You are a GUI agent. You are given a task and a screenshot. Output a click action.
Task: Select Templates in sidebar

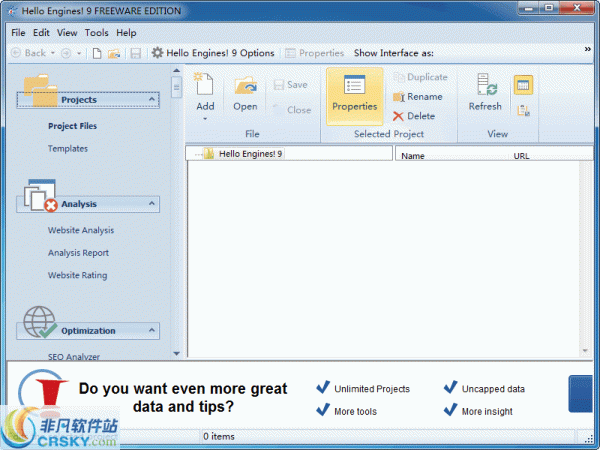[68, 148]
